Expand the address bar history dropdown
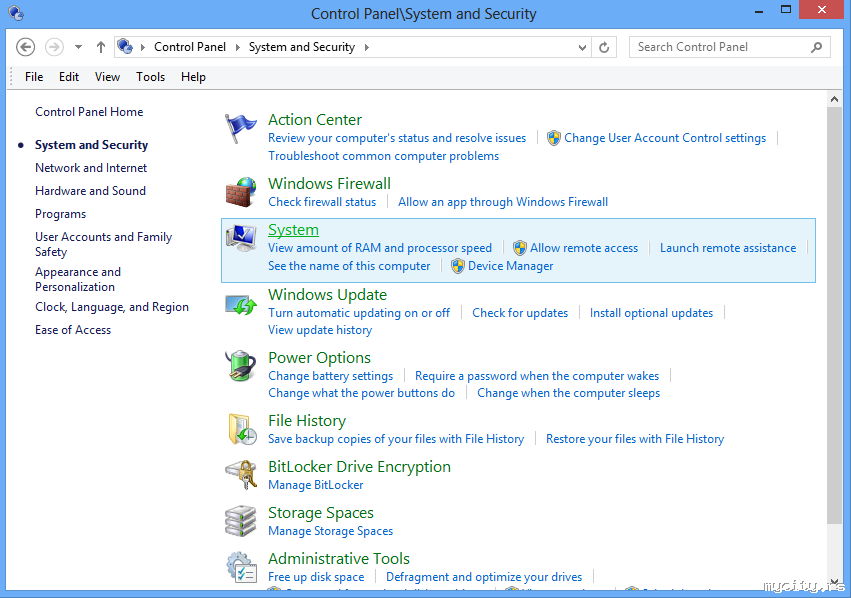The height and width of the screenshot is (598, 851). [x=582, y=48]
